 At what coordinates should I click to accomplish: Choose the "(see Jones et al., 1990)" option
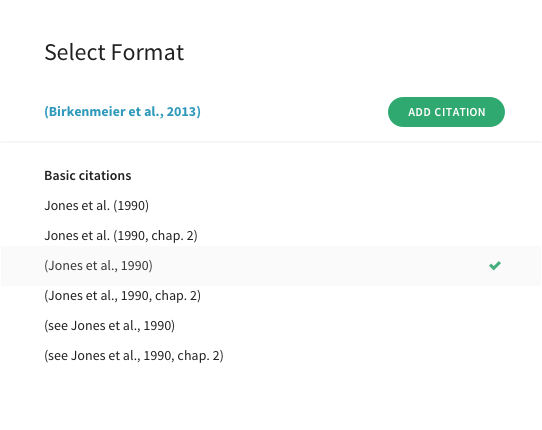pyautogui.click(x=271, y=326)
